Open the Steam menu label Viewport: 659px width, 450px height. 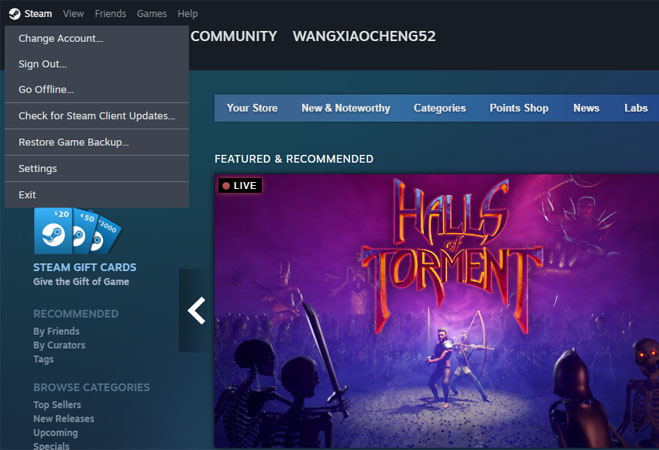pyautogui.click(x=38, y=14)
